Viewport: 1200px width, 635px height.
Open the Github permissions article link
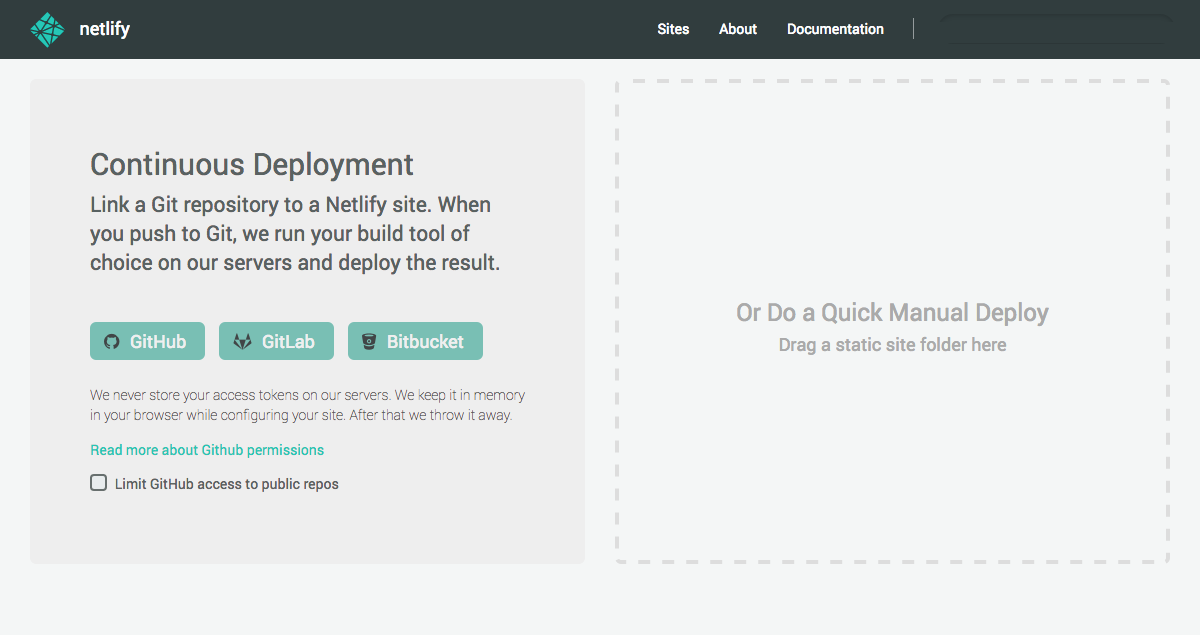[x=206, y=450]
